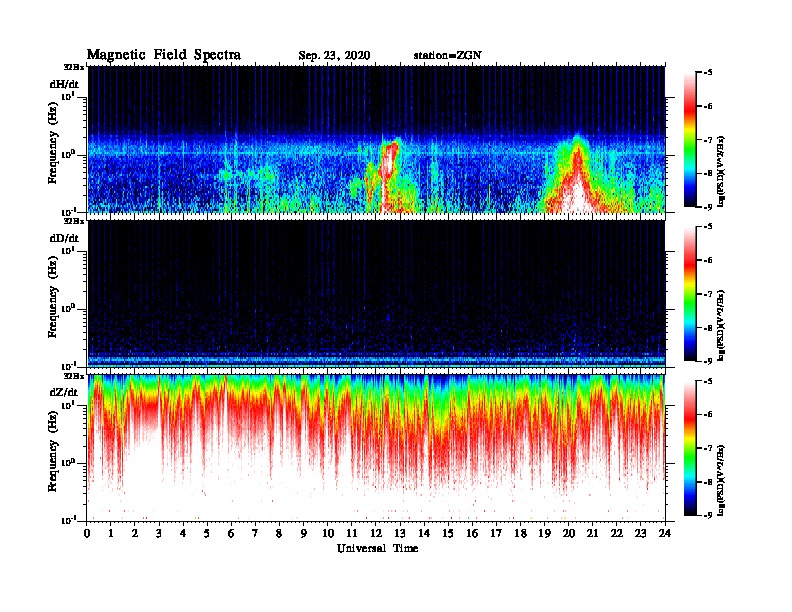The width and height of the screenshot is (792, 612).
Task: Click time axis tick label "1"
Action: (x=111, y=534)
